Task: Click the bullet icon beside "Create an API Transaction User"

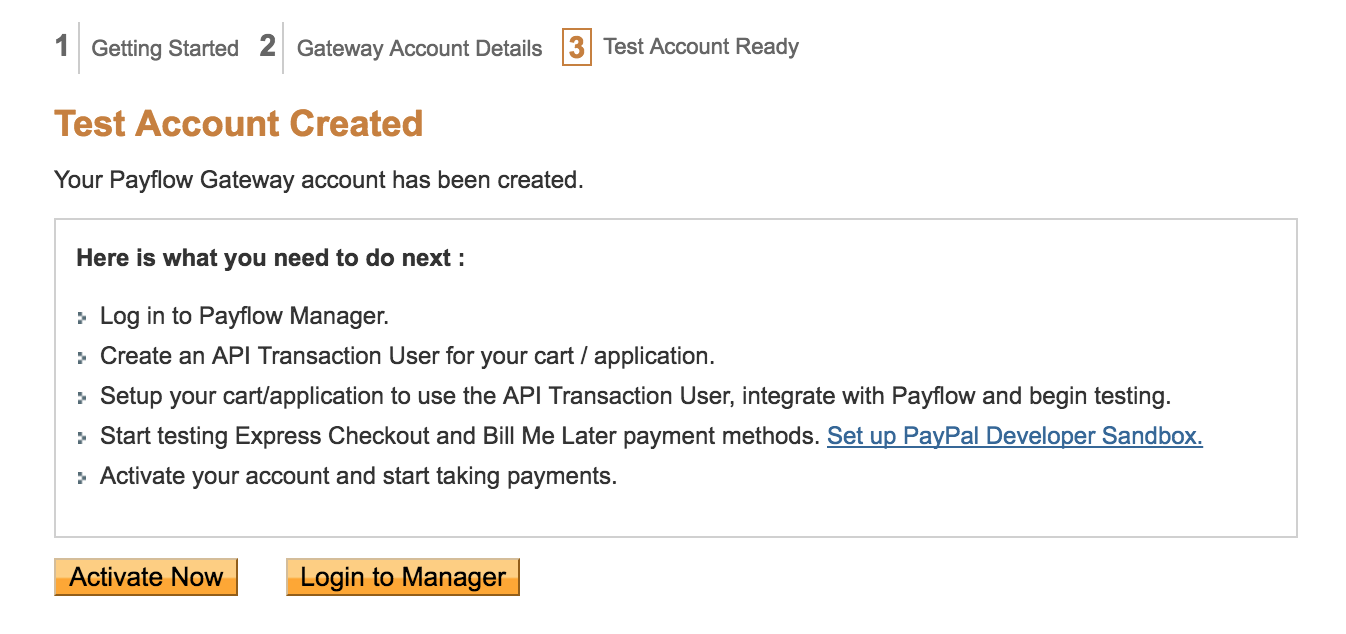Action: pyautogui.click(x=82, y=358)
